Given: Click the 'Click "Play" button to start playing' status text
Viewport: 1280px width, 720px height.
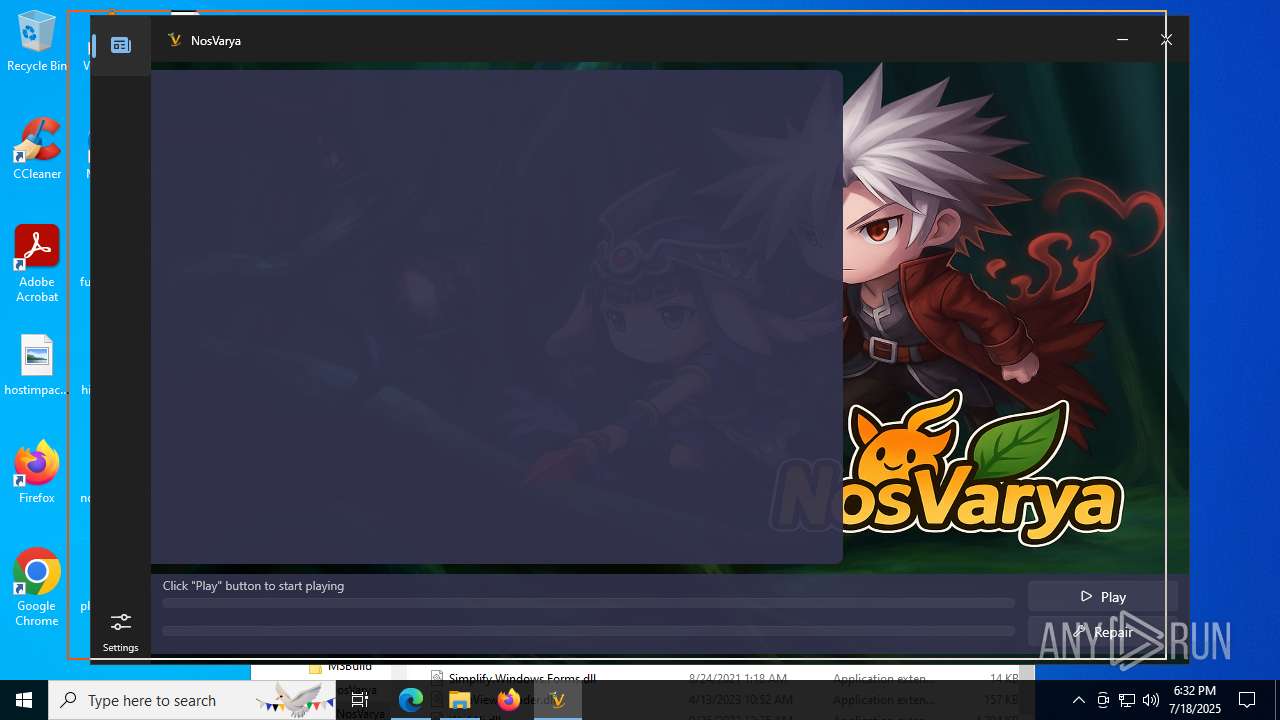Looking at the screenshot, I should click(x=253, y=586).
